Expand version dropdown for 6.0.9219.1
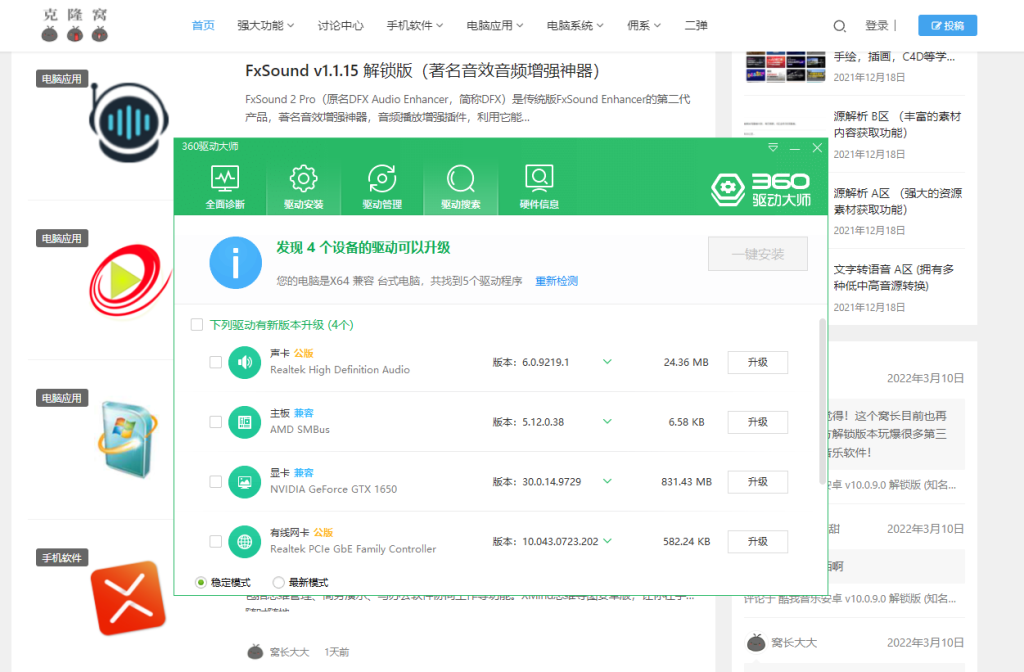The height and width of the screenshot is (672, 1024). pyautogui.click(x=607, y=362)
